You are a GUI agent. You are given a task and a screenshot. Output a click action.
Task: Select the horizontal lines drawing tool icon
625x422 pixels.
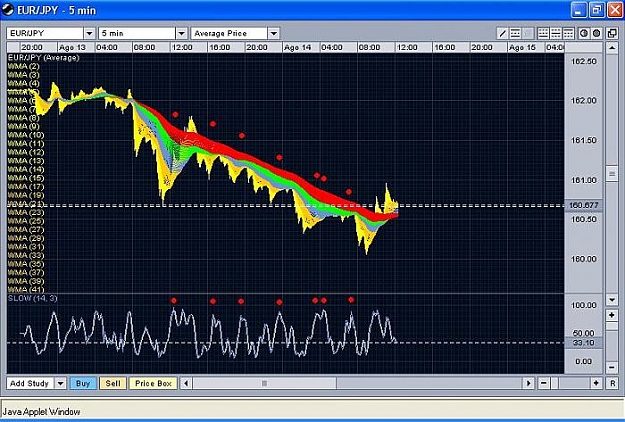pos(515,33)
